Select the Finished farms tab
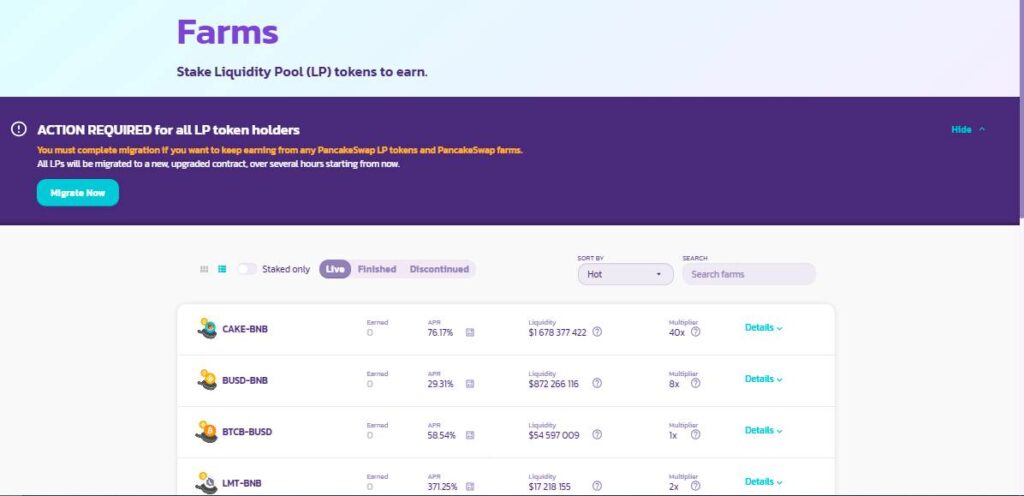 (377, 269)
